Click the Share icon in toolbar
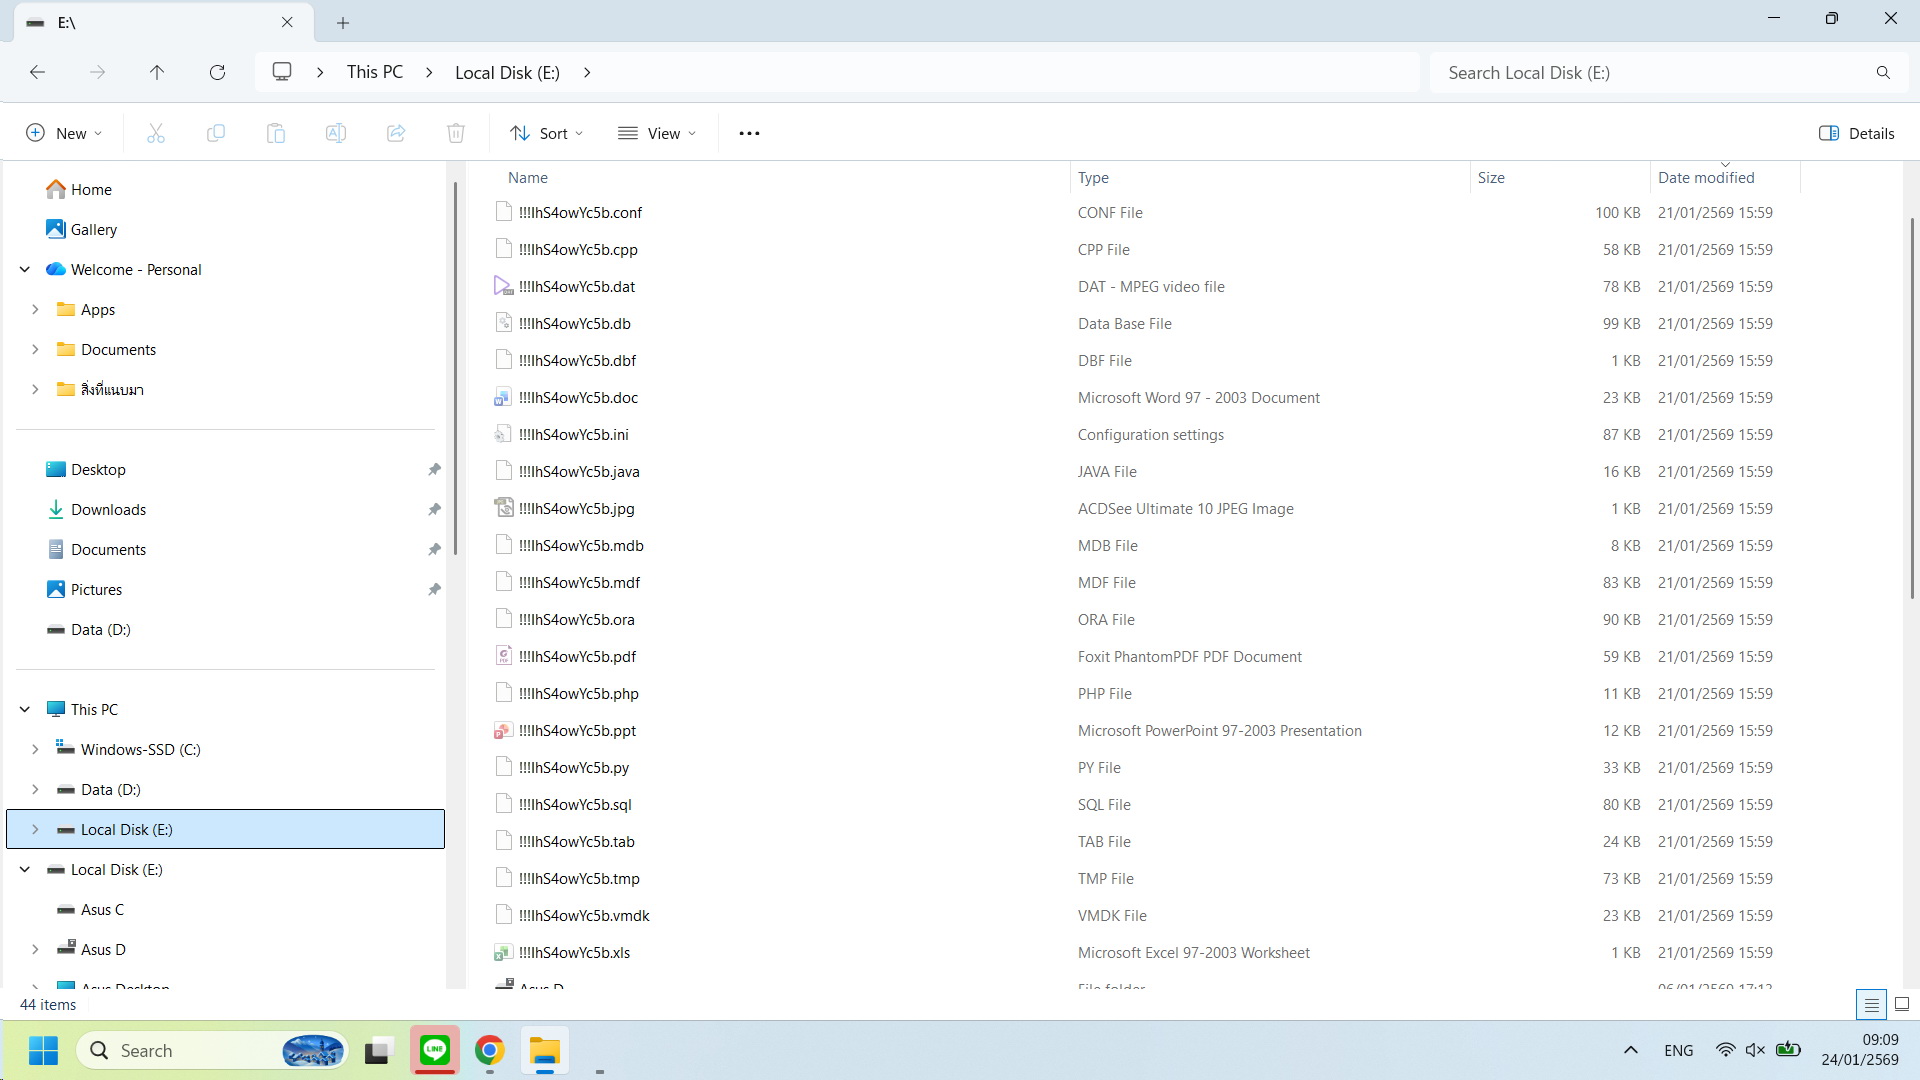The height and width of the screenshot is (1080, 1920). pos(396,133)
